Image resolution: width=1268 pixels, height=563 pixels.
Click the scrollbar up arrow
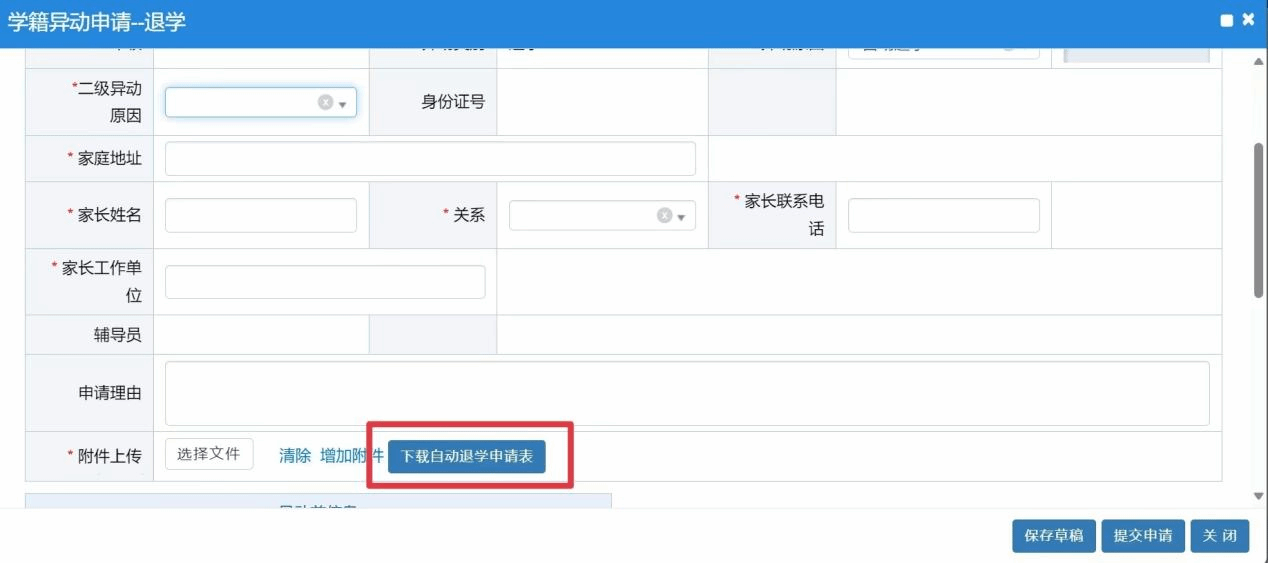point(1259,62)
